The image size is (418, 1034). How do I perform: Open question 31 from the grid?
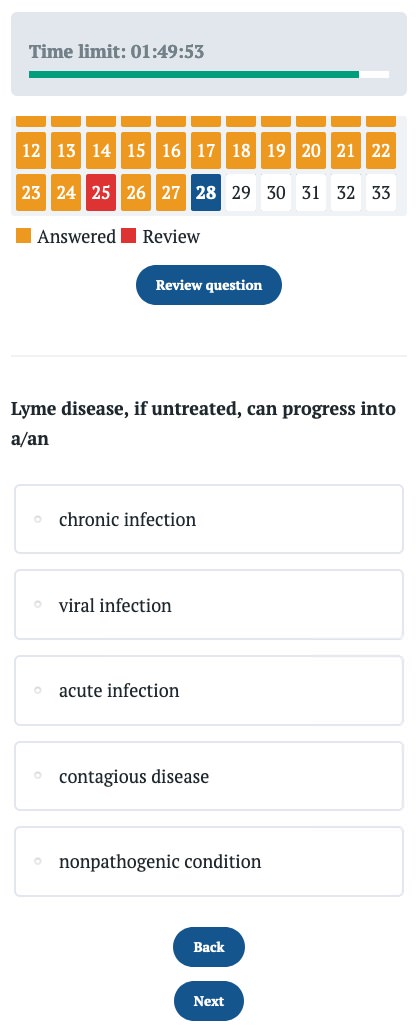311,193
